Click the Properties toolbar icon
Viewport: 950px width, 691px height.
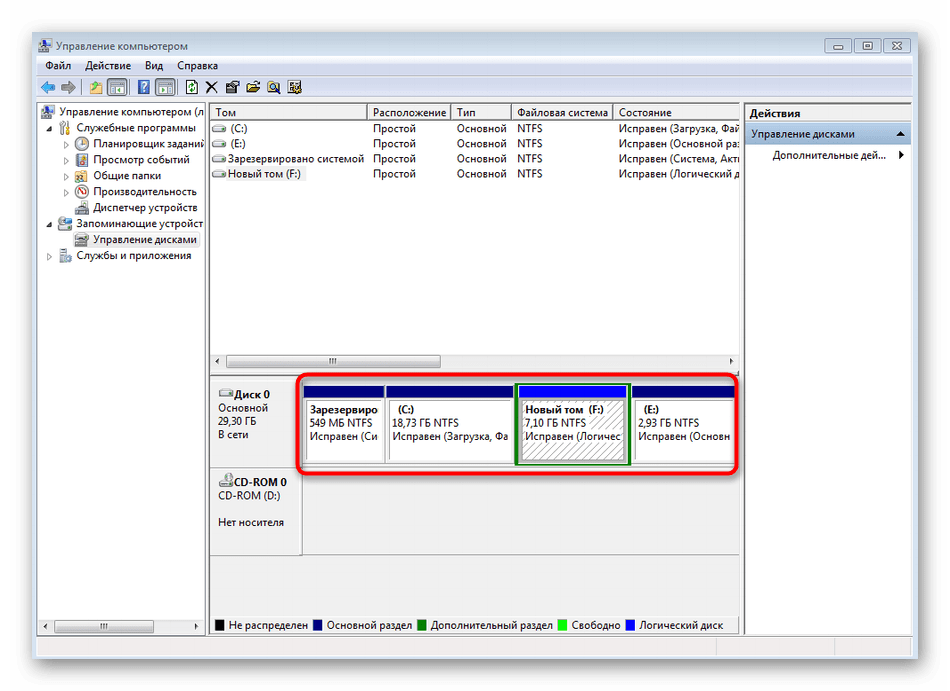pos(233,87)
